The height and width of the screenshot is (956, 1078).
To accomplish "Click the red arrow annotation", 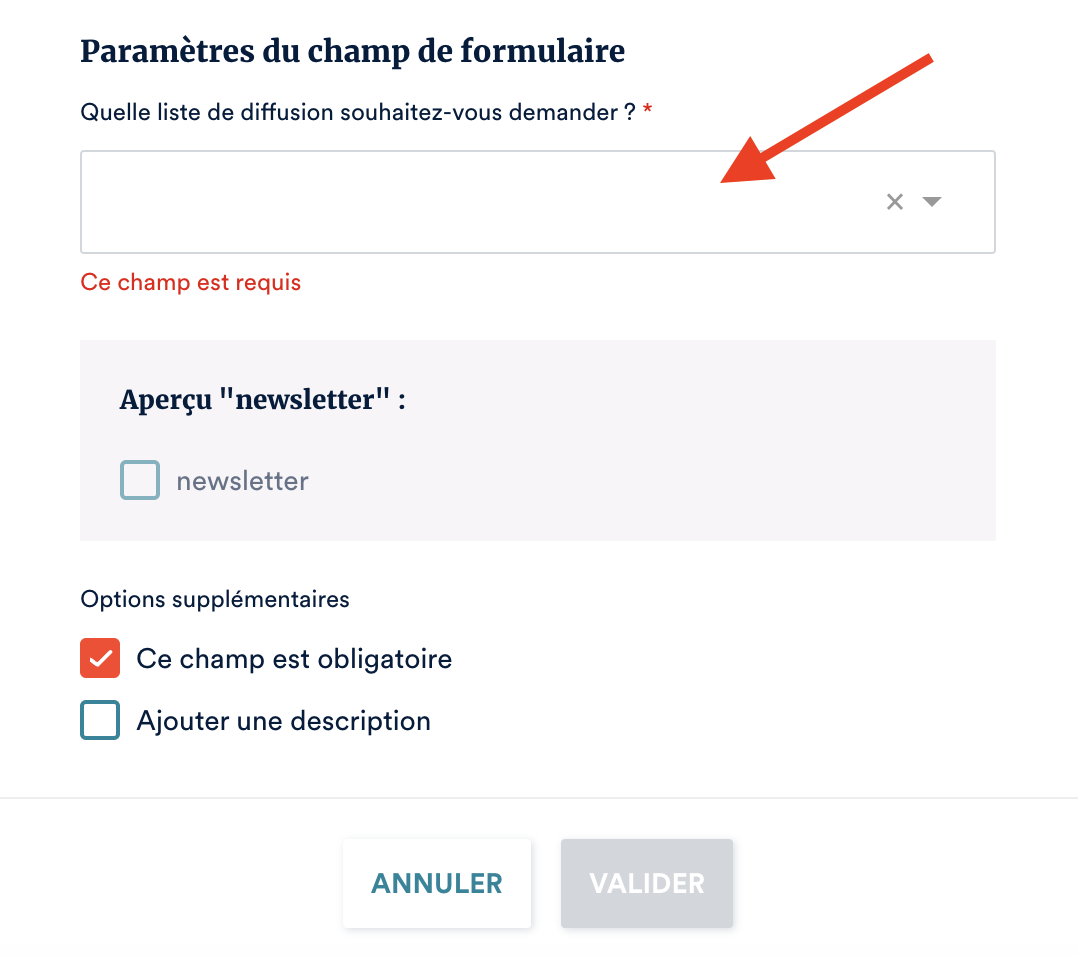I will click(x=830, y=120).
